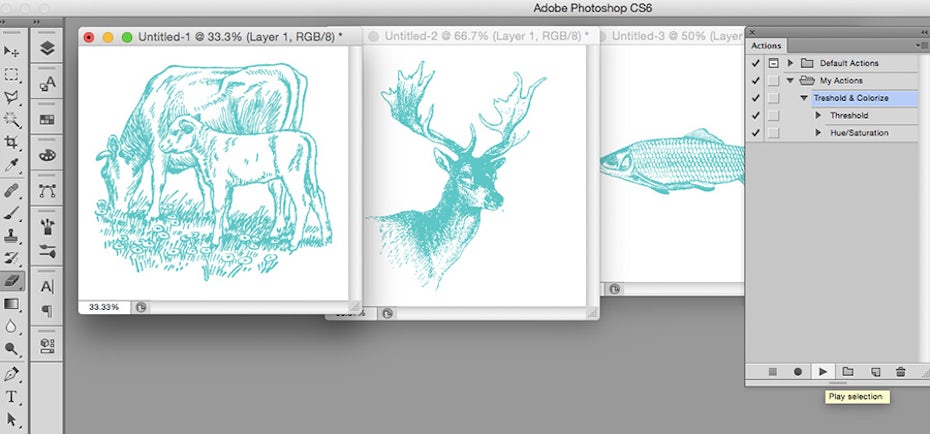Toggle checkmark for Default Actions set
Image resolution: width=930 pixels, height=434 pixels.
coord(755,63)
